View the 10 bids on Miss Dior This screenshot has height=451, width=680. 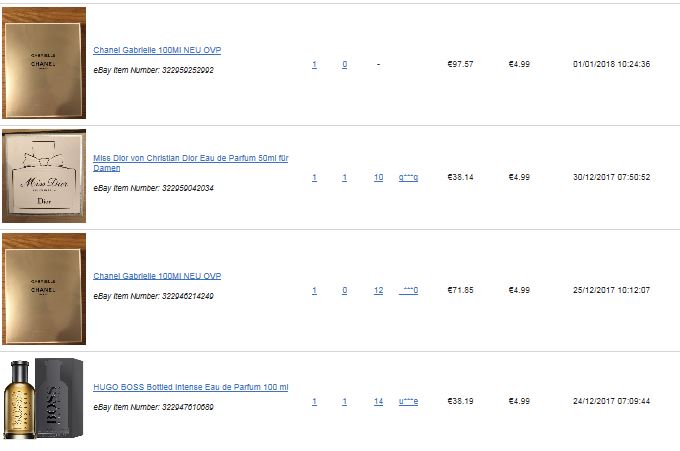(379, 177)
